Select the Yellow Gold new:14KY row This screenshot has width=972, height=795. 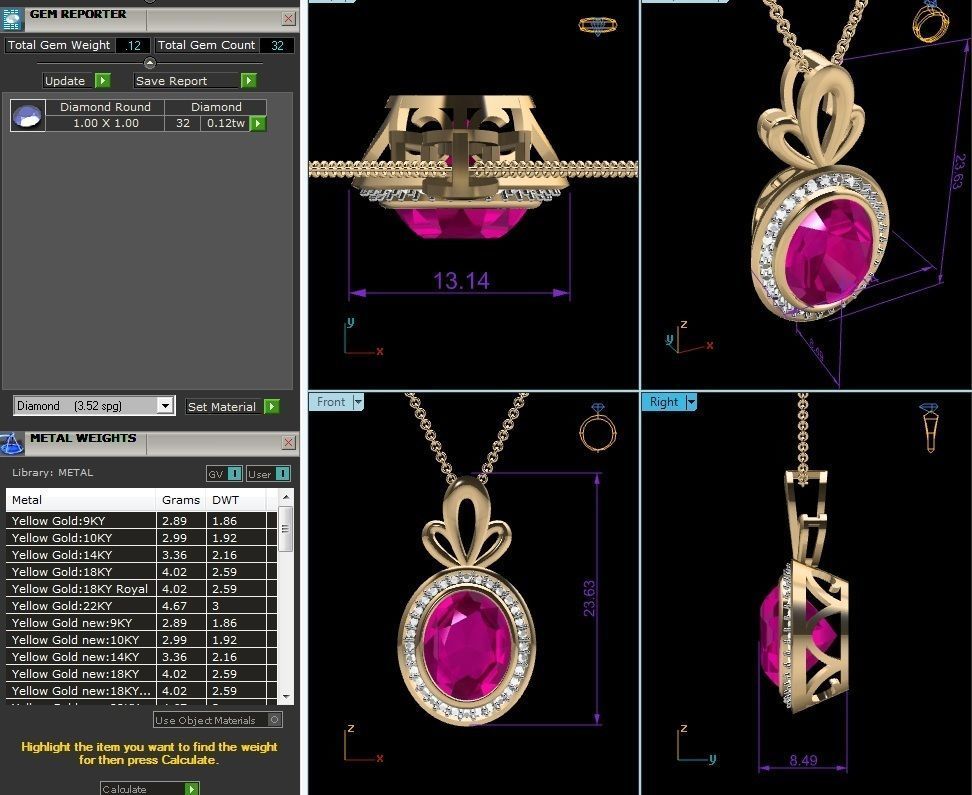(x=141, y=657)
